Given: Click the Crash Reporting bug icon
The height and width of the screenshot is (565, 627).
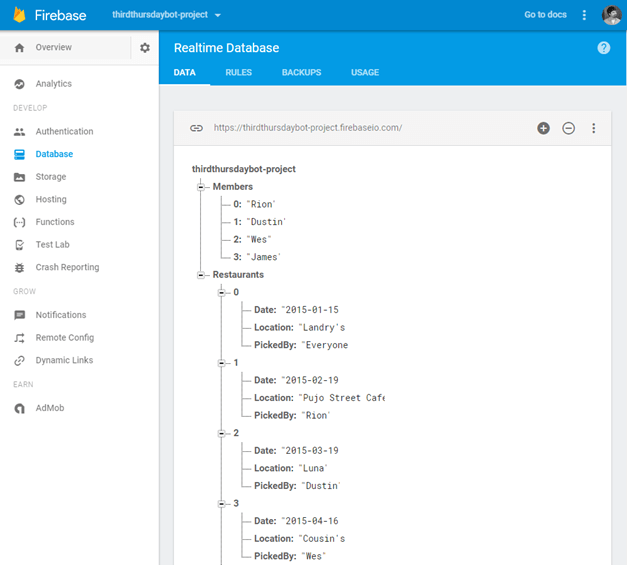Looking at the screenshot, I should click(19, 268).
